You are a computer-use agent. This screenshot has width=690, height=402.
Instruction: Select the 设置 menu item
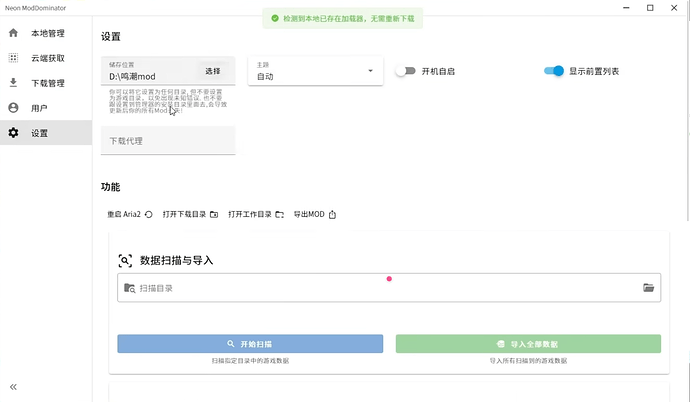point(46,133)
